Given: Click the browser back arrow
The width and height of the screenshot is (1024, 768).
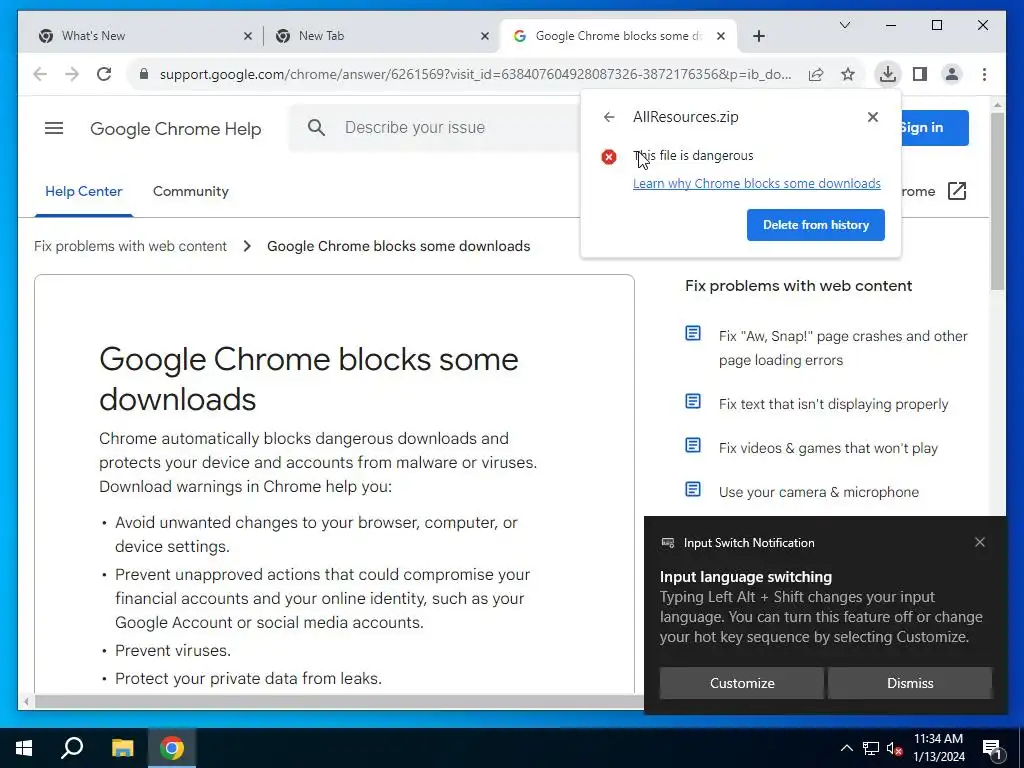Looking at the screenshot, I should coord(40,74).
